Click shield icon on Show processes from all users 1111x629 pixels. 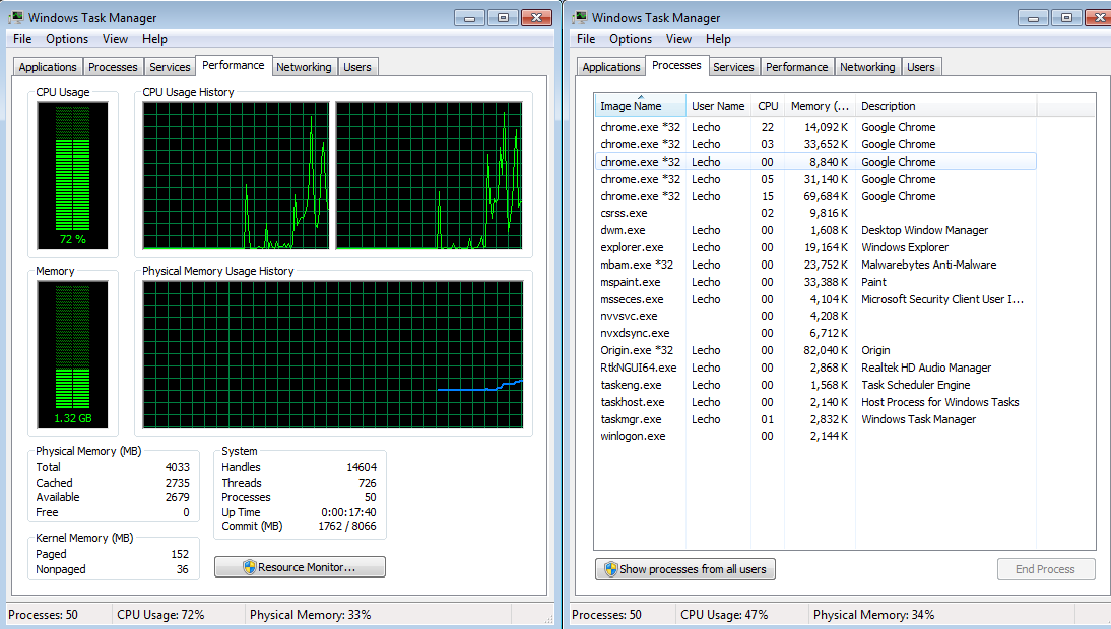611,569
